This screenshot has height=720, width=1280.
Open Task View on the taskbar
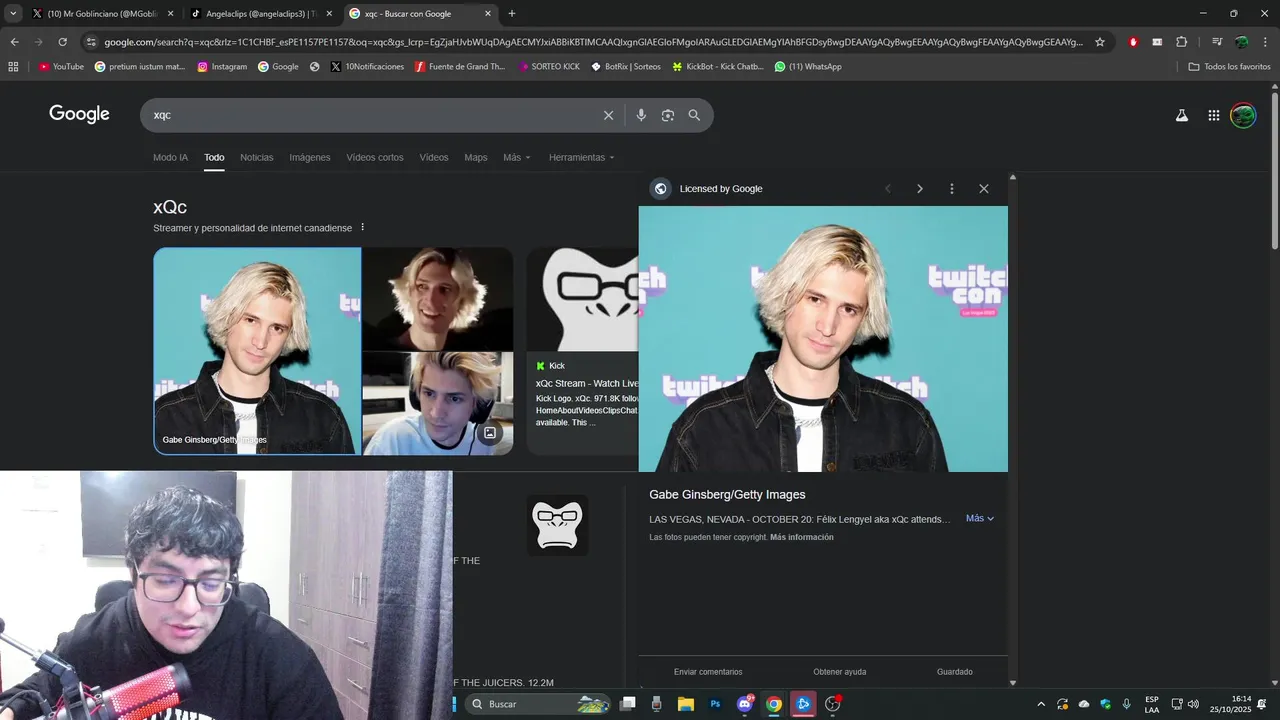(627, 704)
